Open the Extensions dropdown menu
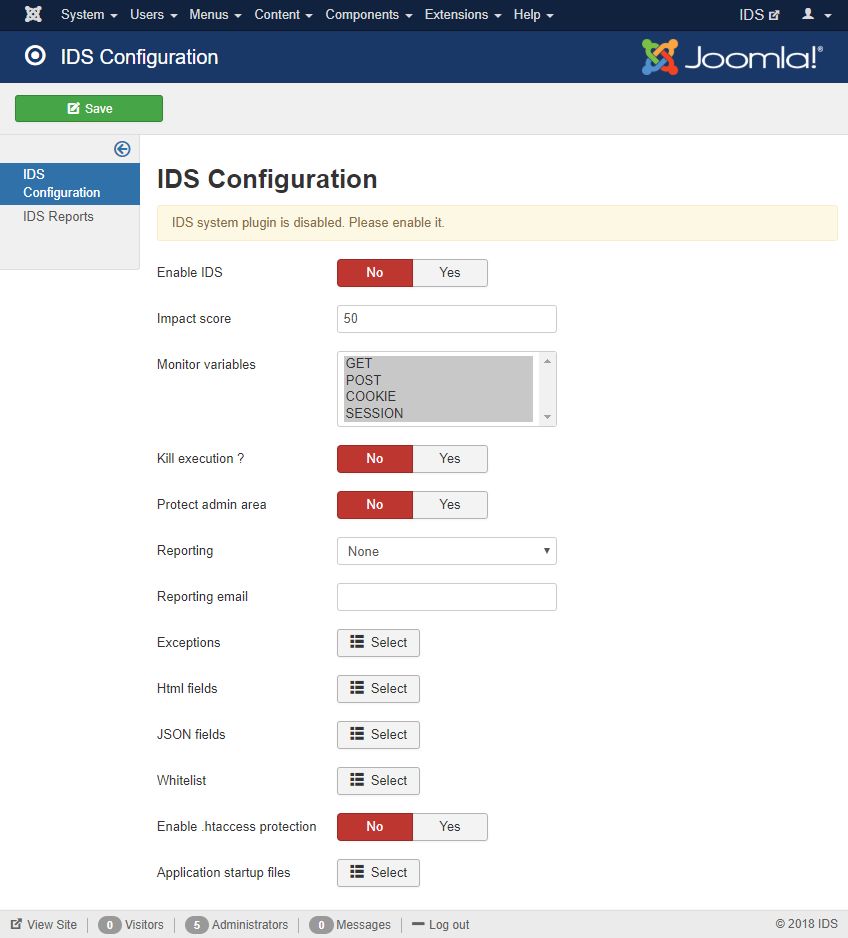The width and height of the screenshot is (848, 938). 463,14
